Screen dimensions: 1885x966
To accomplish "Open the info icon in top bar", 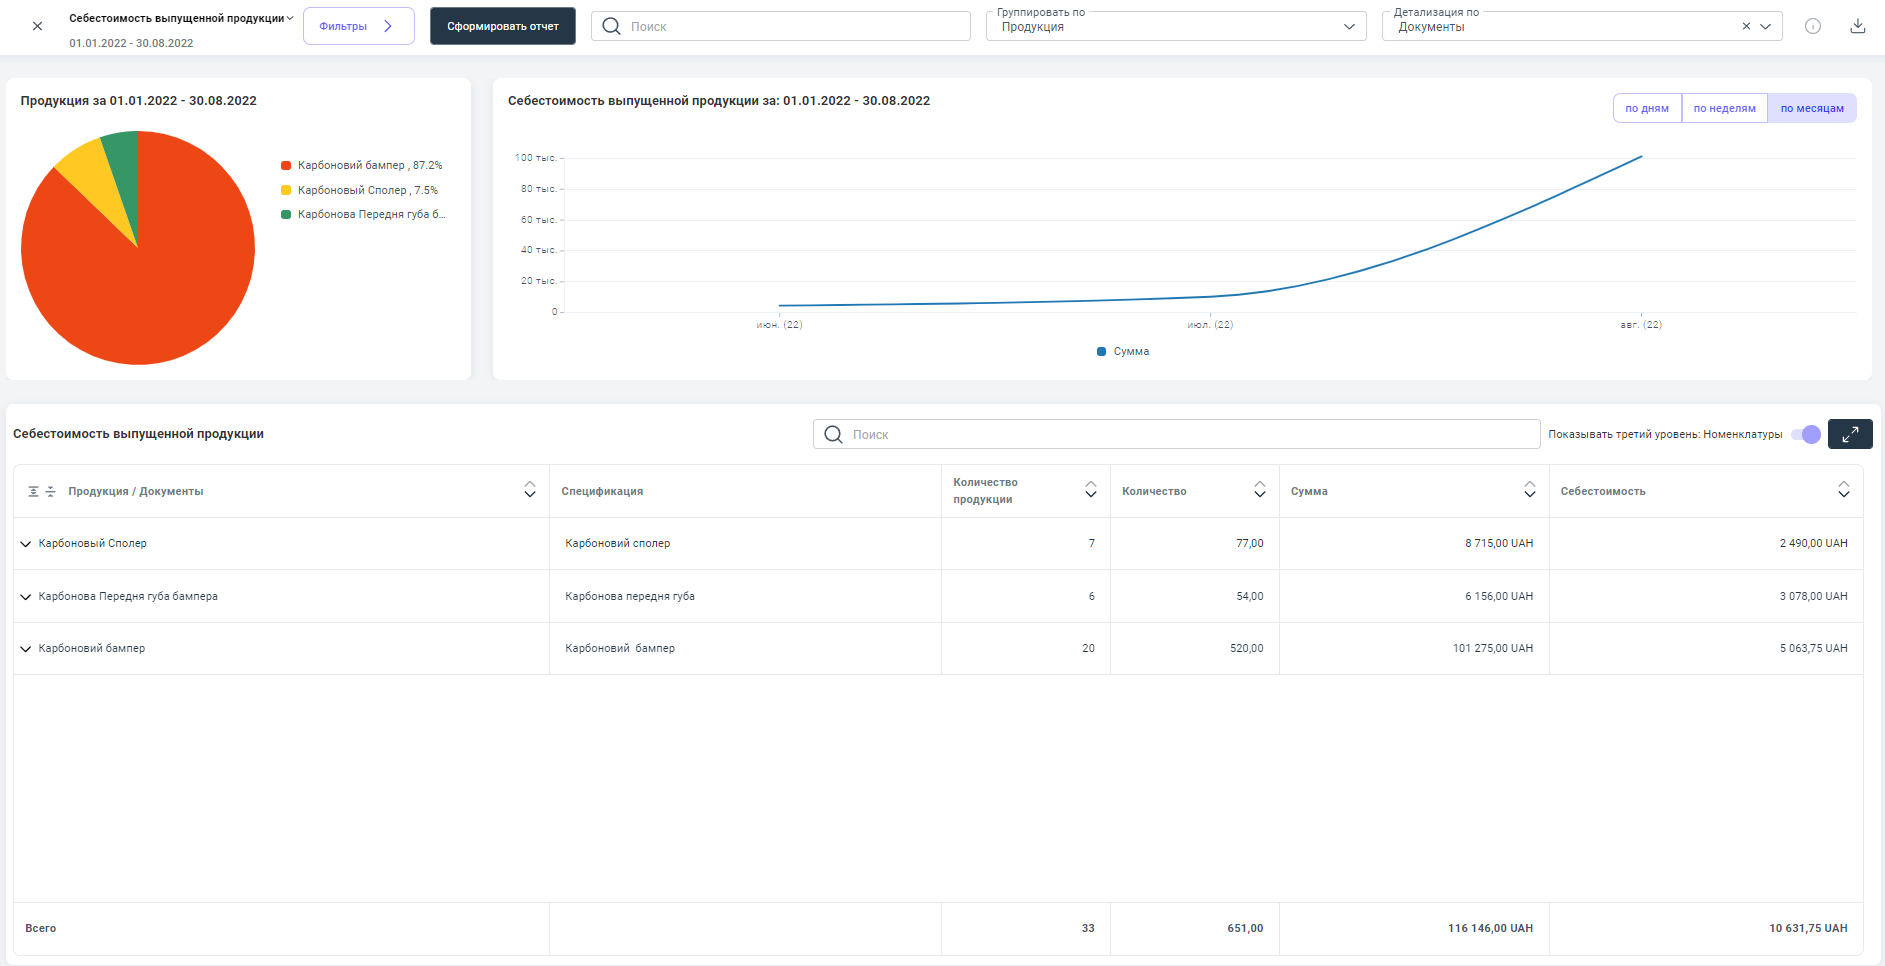I will [1812, 27].
